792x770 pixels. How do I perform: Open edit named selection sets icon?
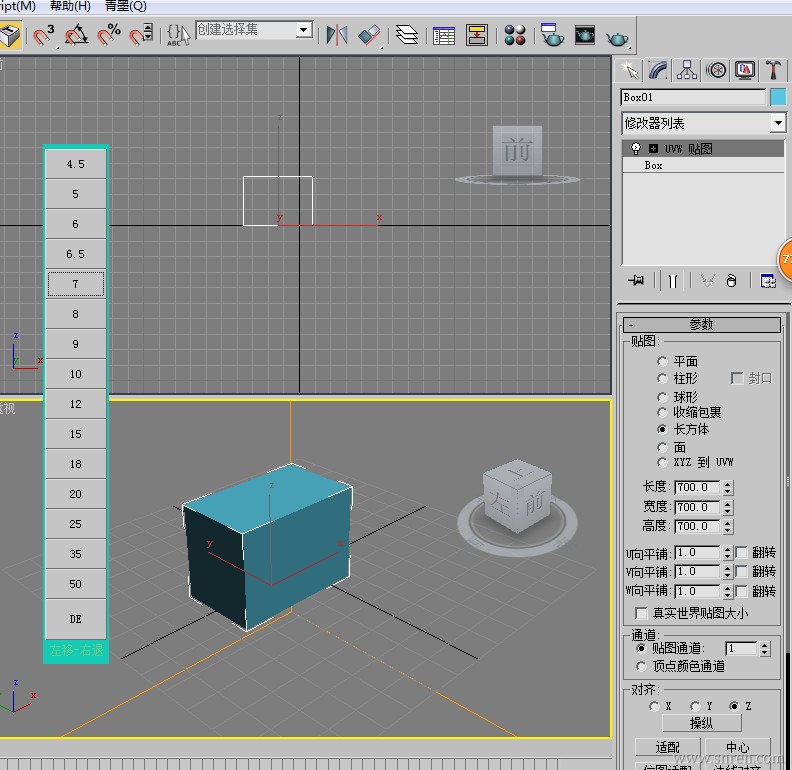pyautogui.click(x=178, y=35)
